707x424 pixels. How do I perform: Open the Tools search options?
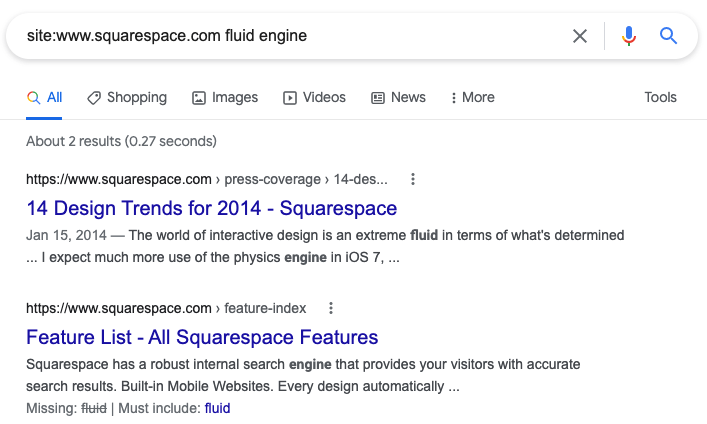660,98
